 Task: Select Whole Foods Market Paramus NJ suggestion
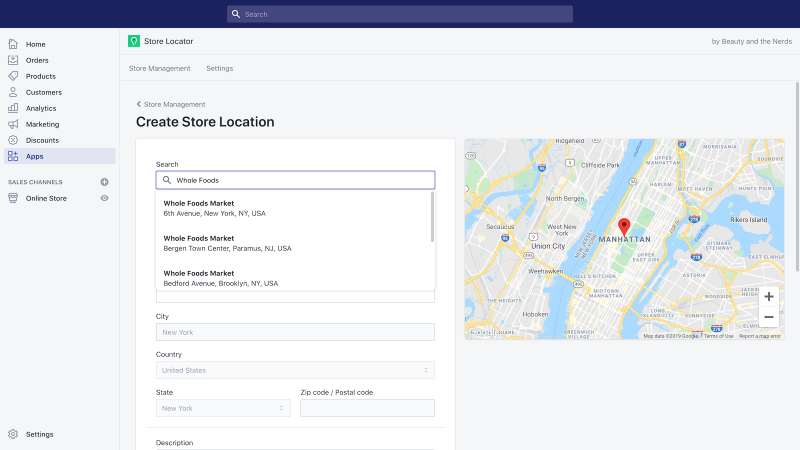tap(293, 243)
